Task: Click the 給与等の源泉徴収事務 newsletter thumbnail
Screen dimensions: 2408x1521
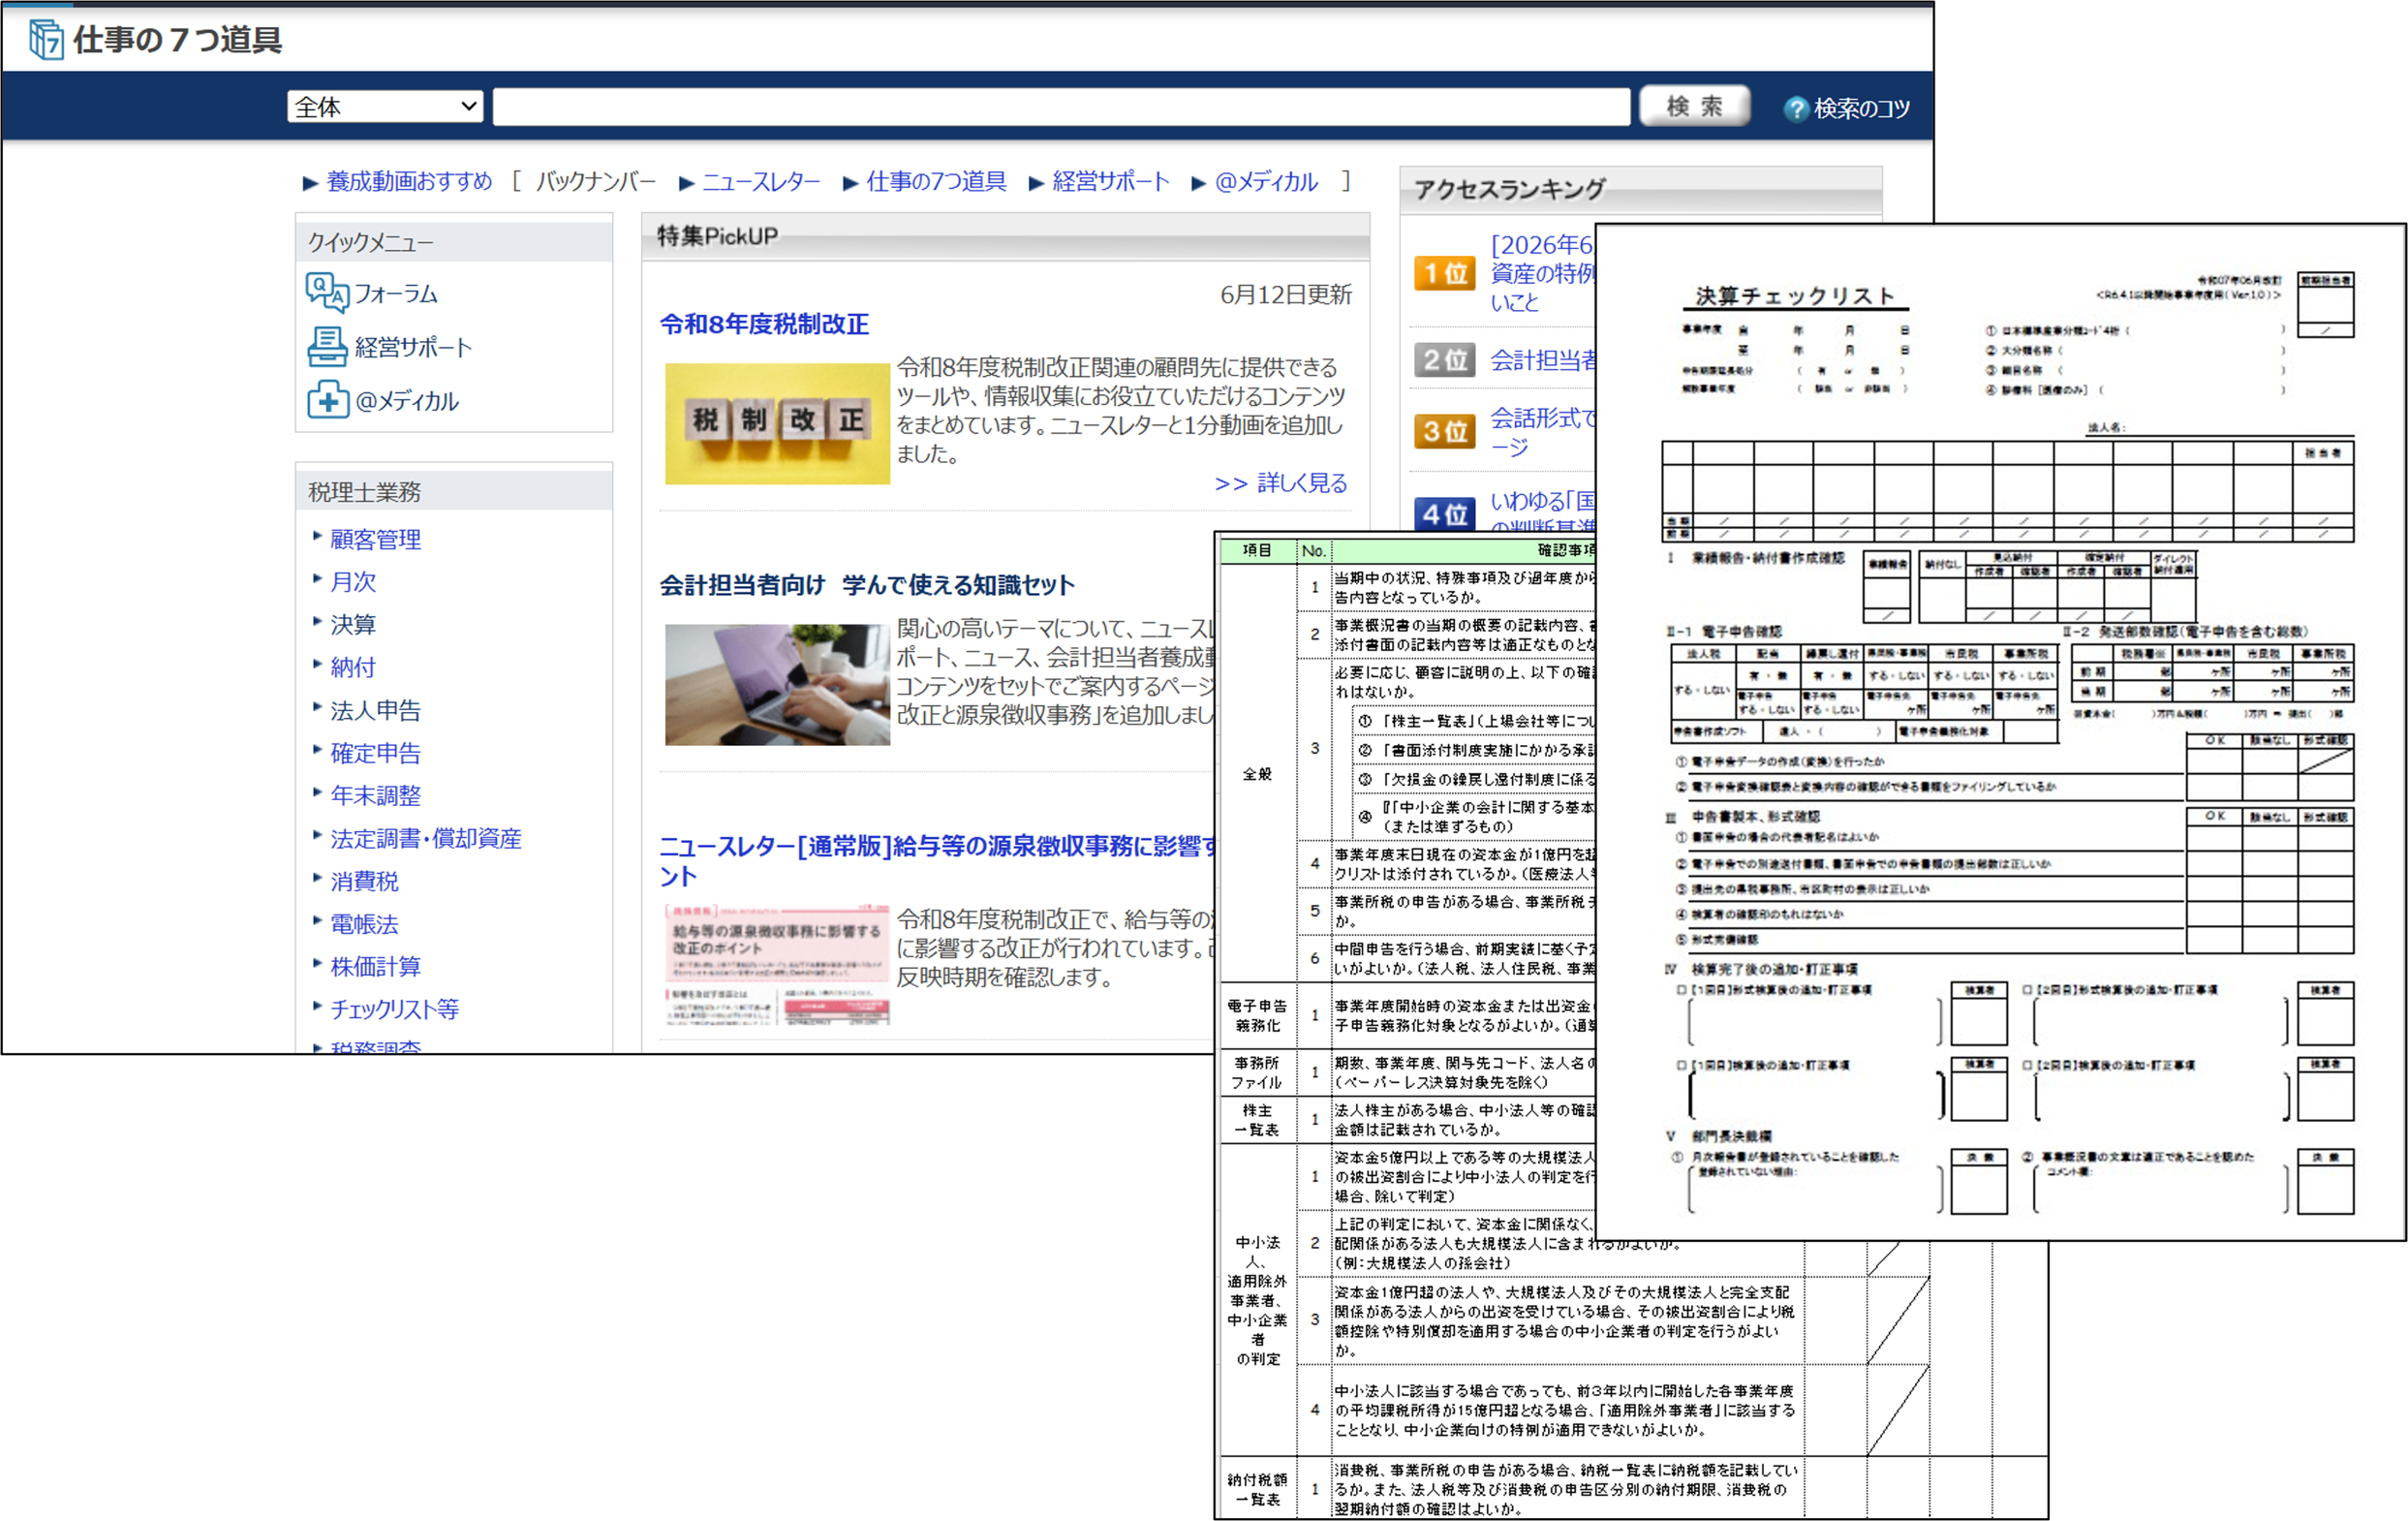Action: tap(777, 967)
